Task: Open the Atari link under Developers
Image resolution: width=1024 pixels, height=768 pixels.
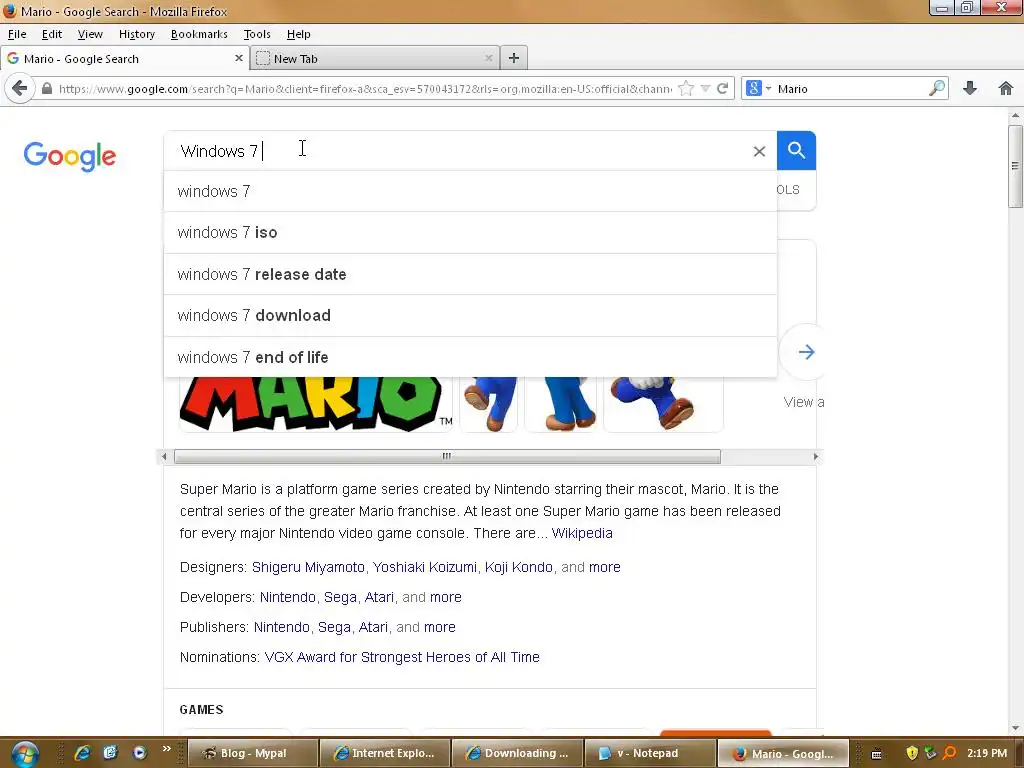Action: tap(379, 597)
